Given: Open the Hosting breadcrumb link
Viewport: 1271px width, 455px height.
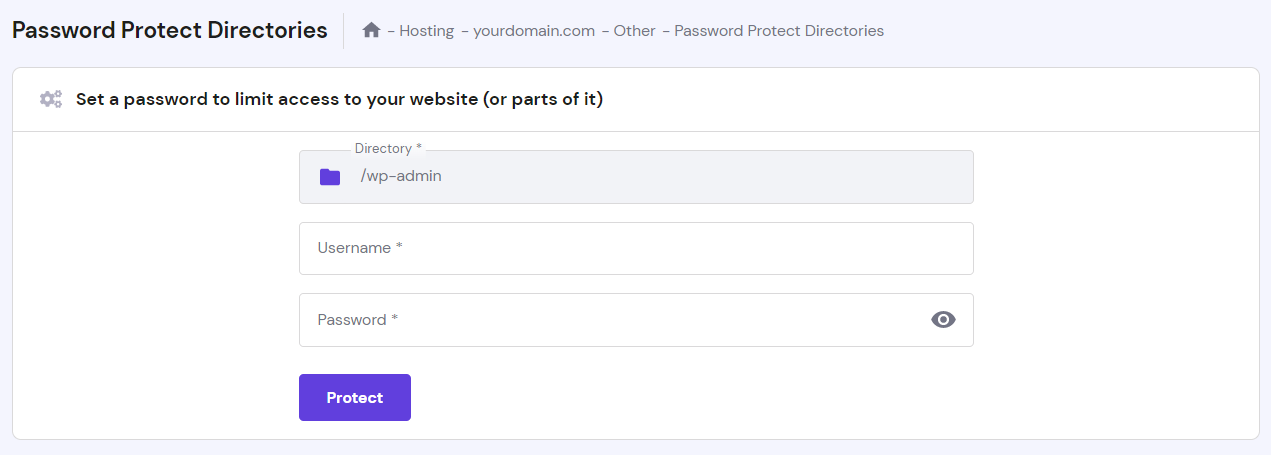Looking at the screenshot, I should 426,31.
